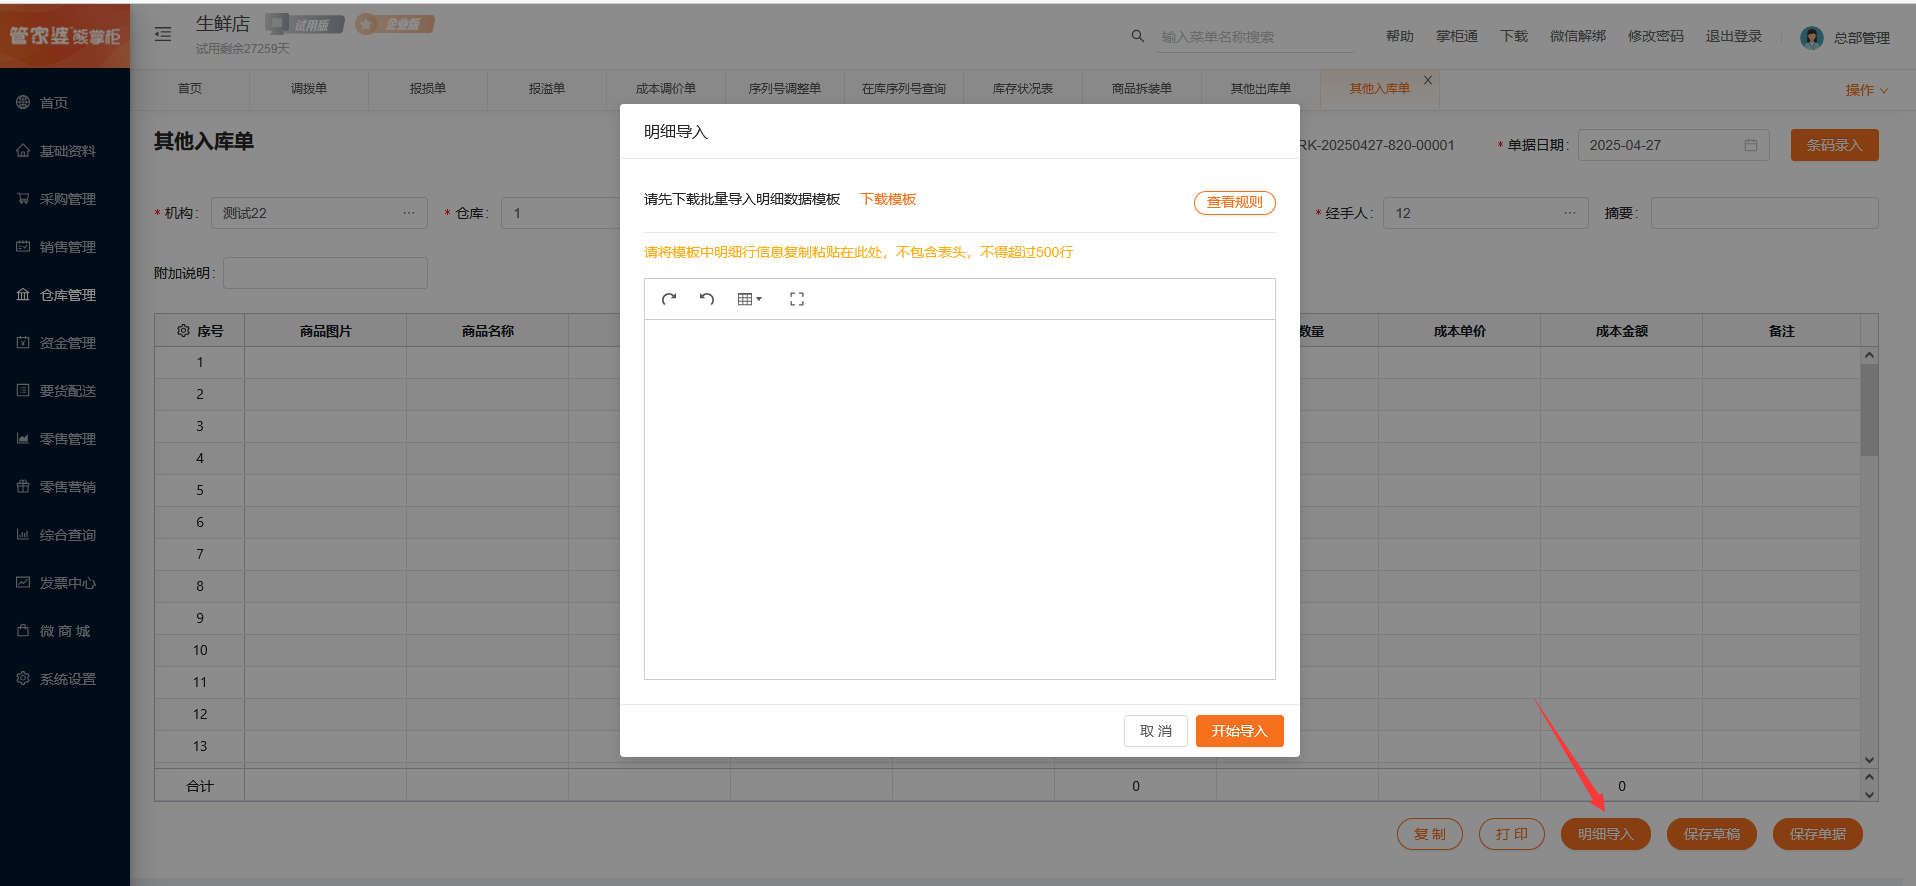Open 系统设置 in the sidebar
Image resolution: width=1916 pixels, height=886 pixels.
point(65,679)
